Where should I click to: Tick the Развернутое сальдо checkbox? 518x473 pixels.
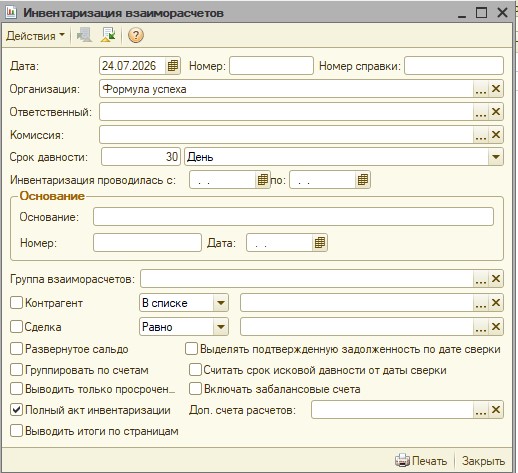(x=16, y=349)
